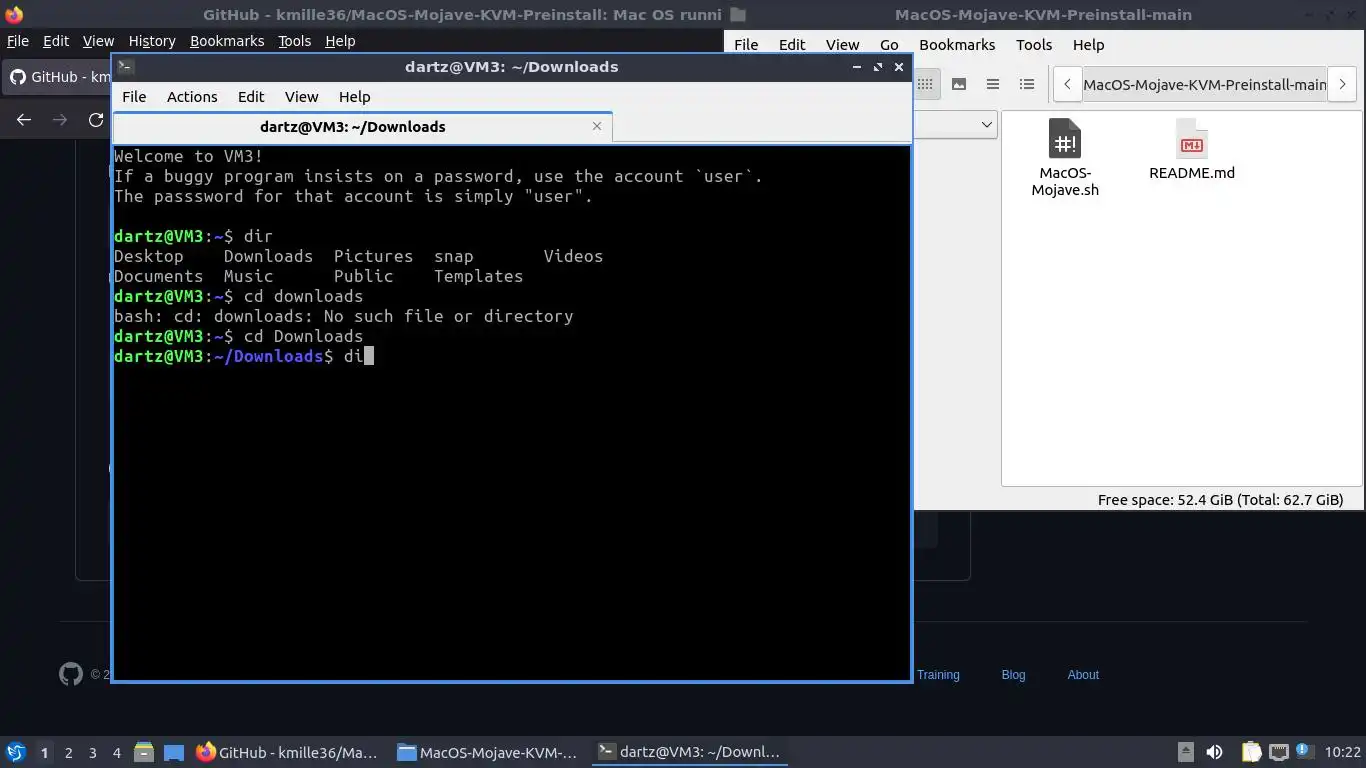Click the path bar right scroll arrow
Viewport: 1366px width, 768px height.
[1343, 84]
